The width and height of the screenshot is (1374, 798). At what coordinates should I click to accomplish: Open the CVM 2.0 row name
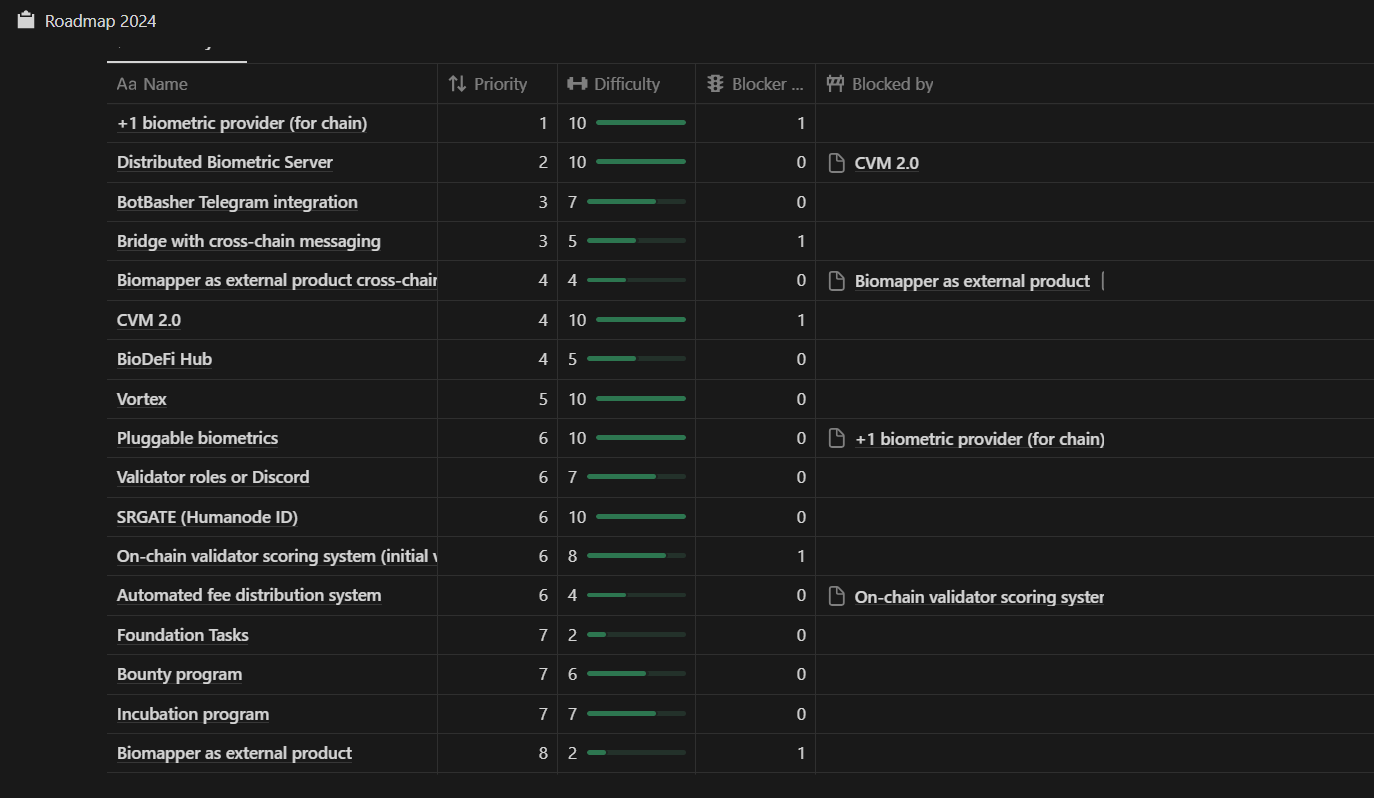(149, 320)
